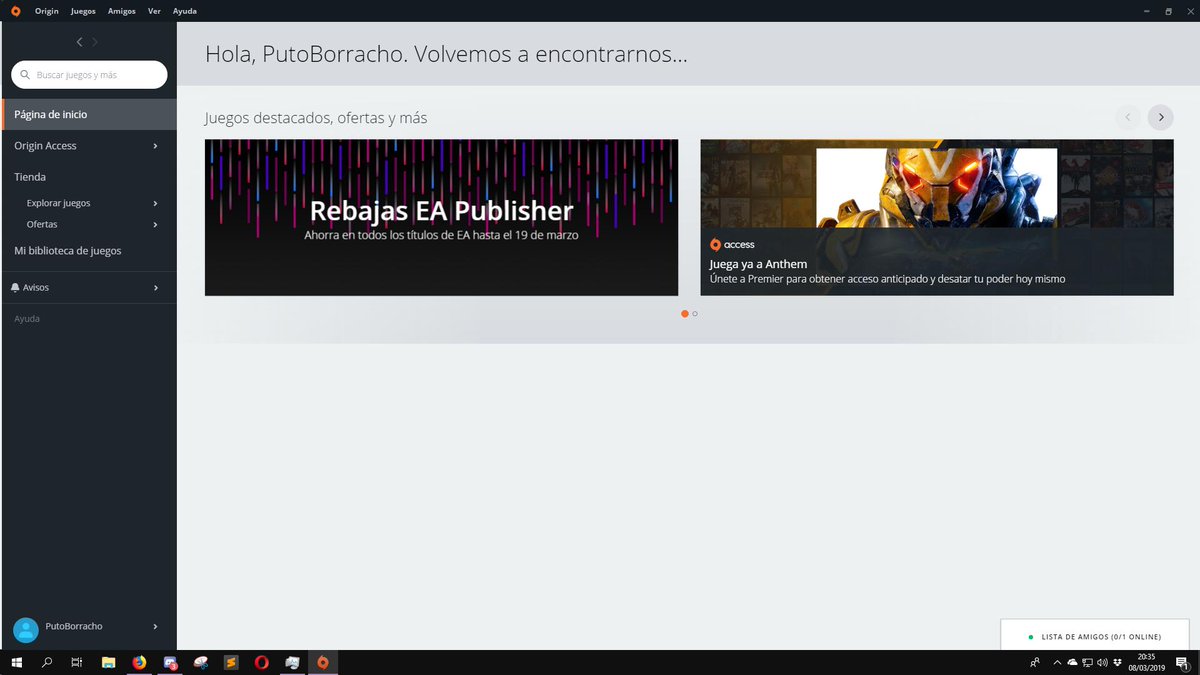Expand the Ofertas chevron
The height and width of the screenshot is (675, 1200).
click(156, 224)
